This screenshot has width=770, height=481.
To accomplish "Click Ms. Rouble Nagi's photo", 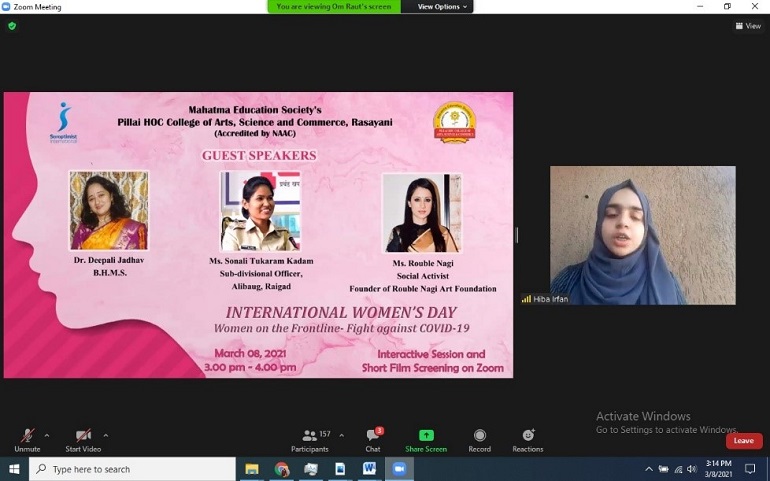I will tap(422, 213).
